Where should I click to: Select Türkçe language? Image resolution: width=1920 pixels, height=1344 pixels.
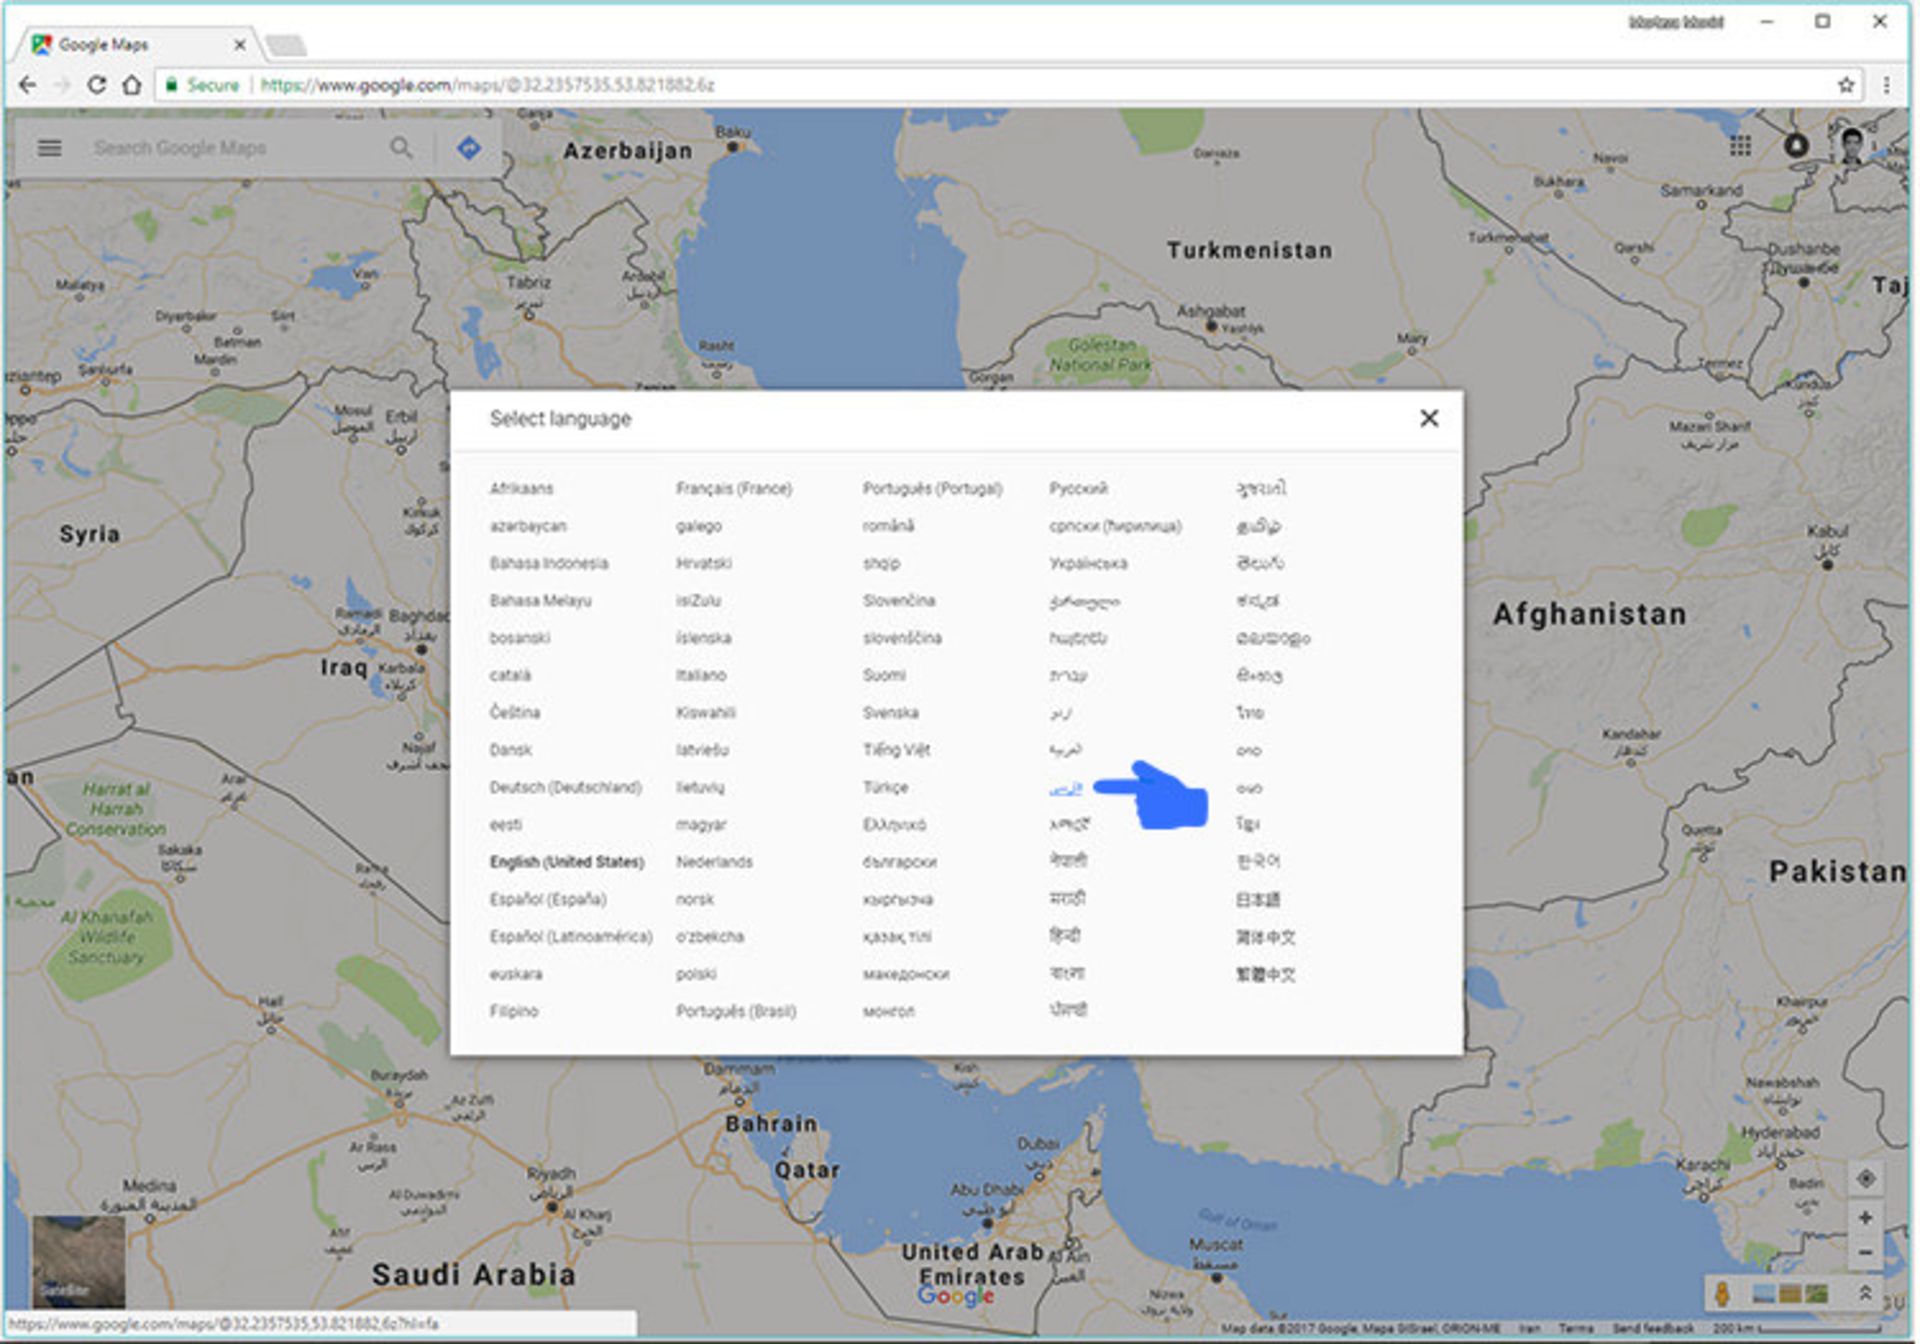pos(885,787)
